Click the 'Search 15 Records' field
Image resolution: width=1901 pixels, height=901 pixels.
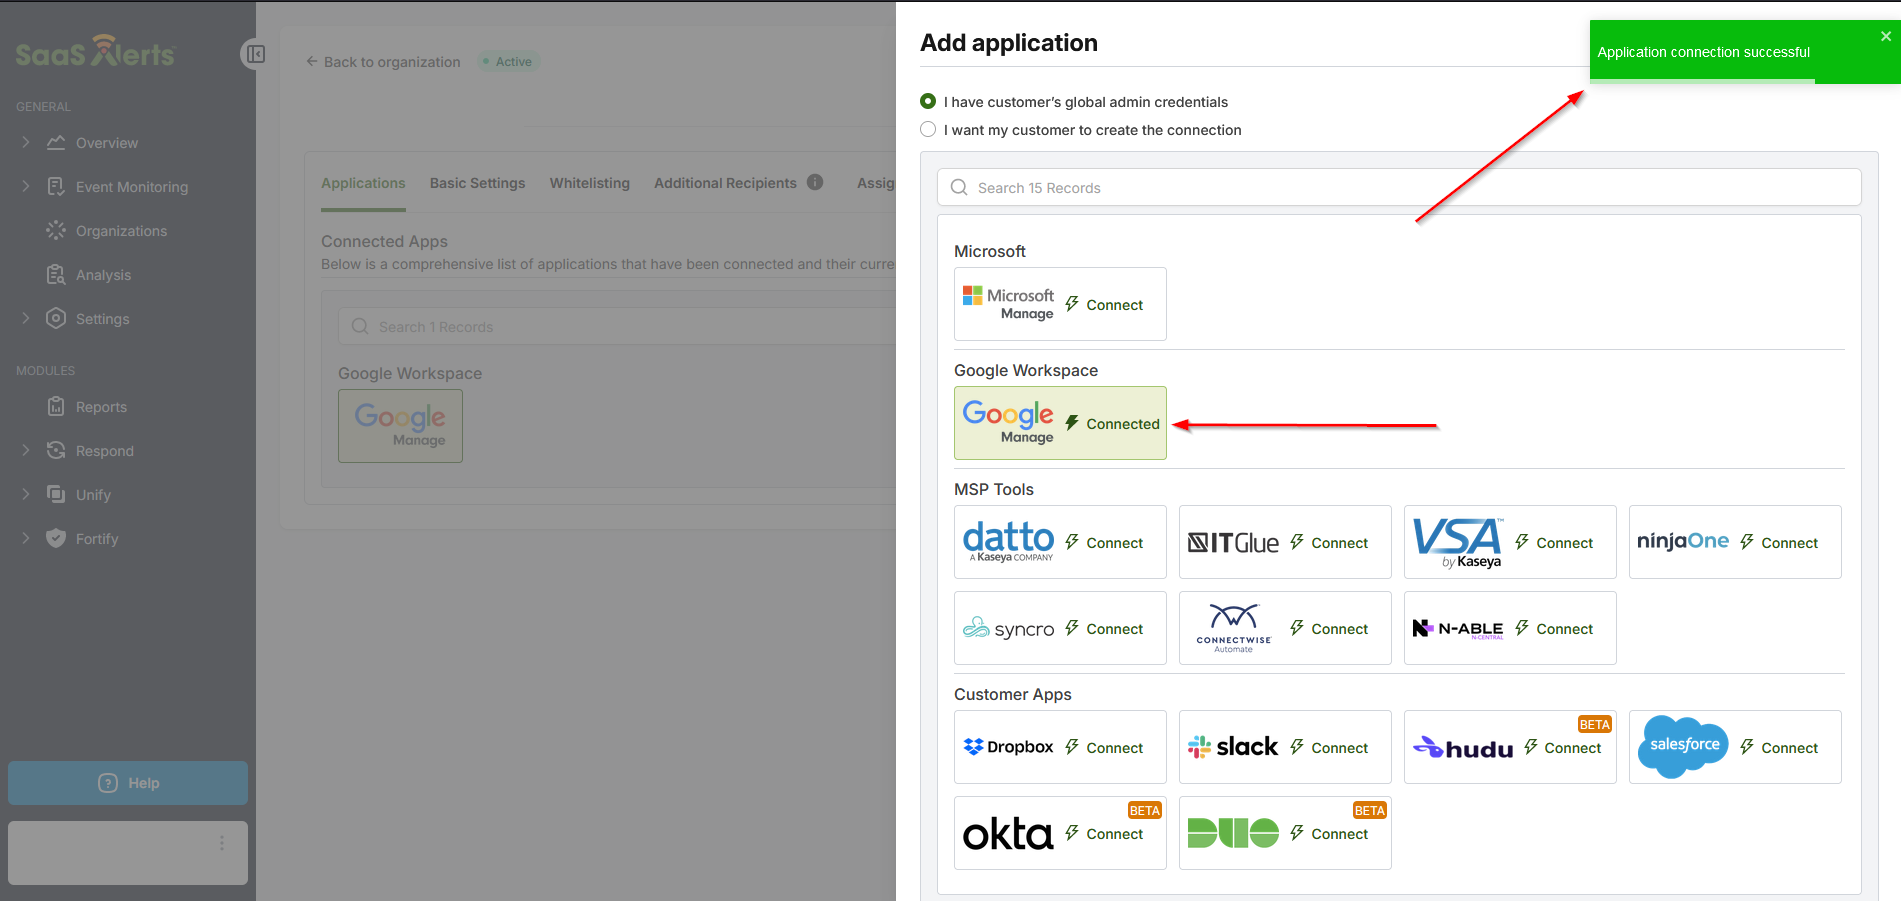1398,188
